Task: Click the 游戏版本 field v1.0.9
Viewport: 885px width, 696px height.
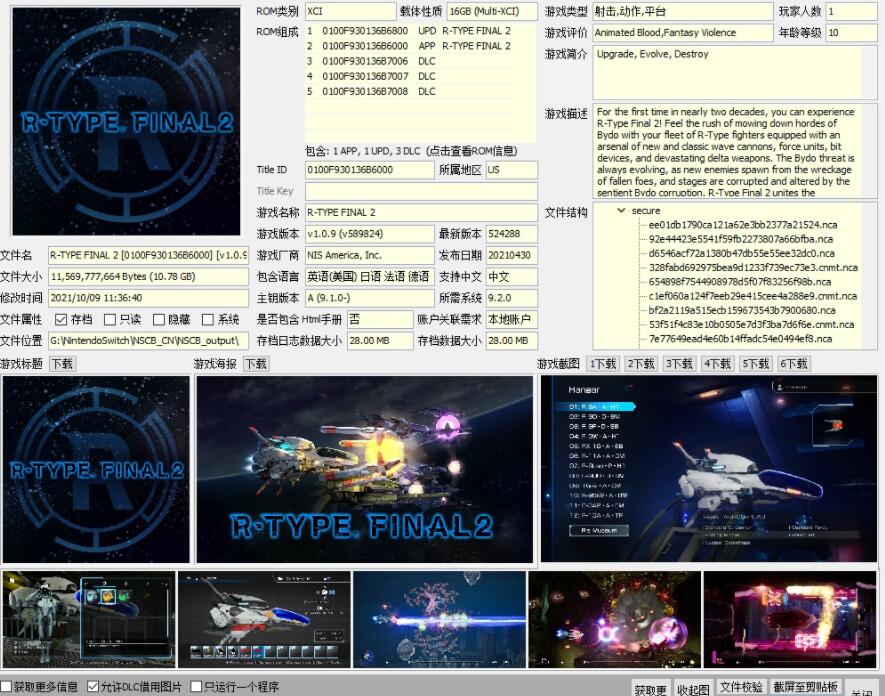Action: (x=370, y=234)
